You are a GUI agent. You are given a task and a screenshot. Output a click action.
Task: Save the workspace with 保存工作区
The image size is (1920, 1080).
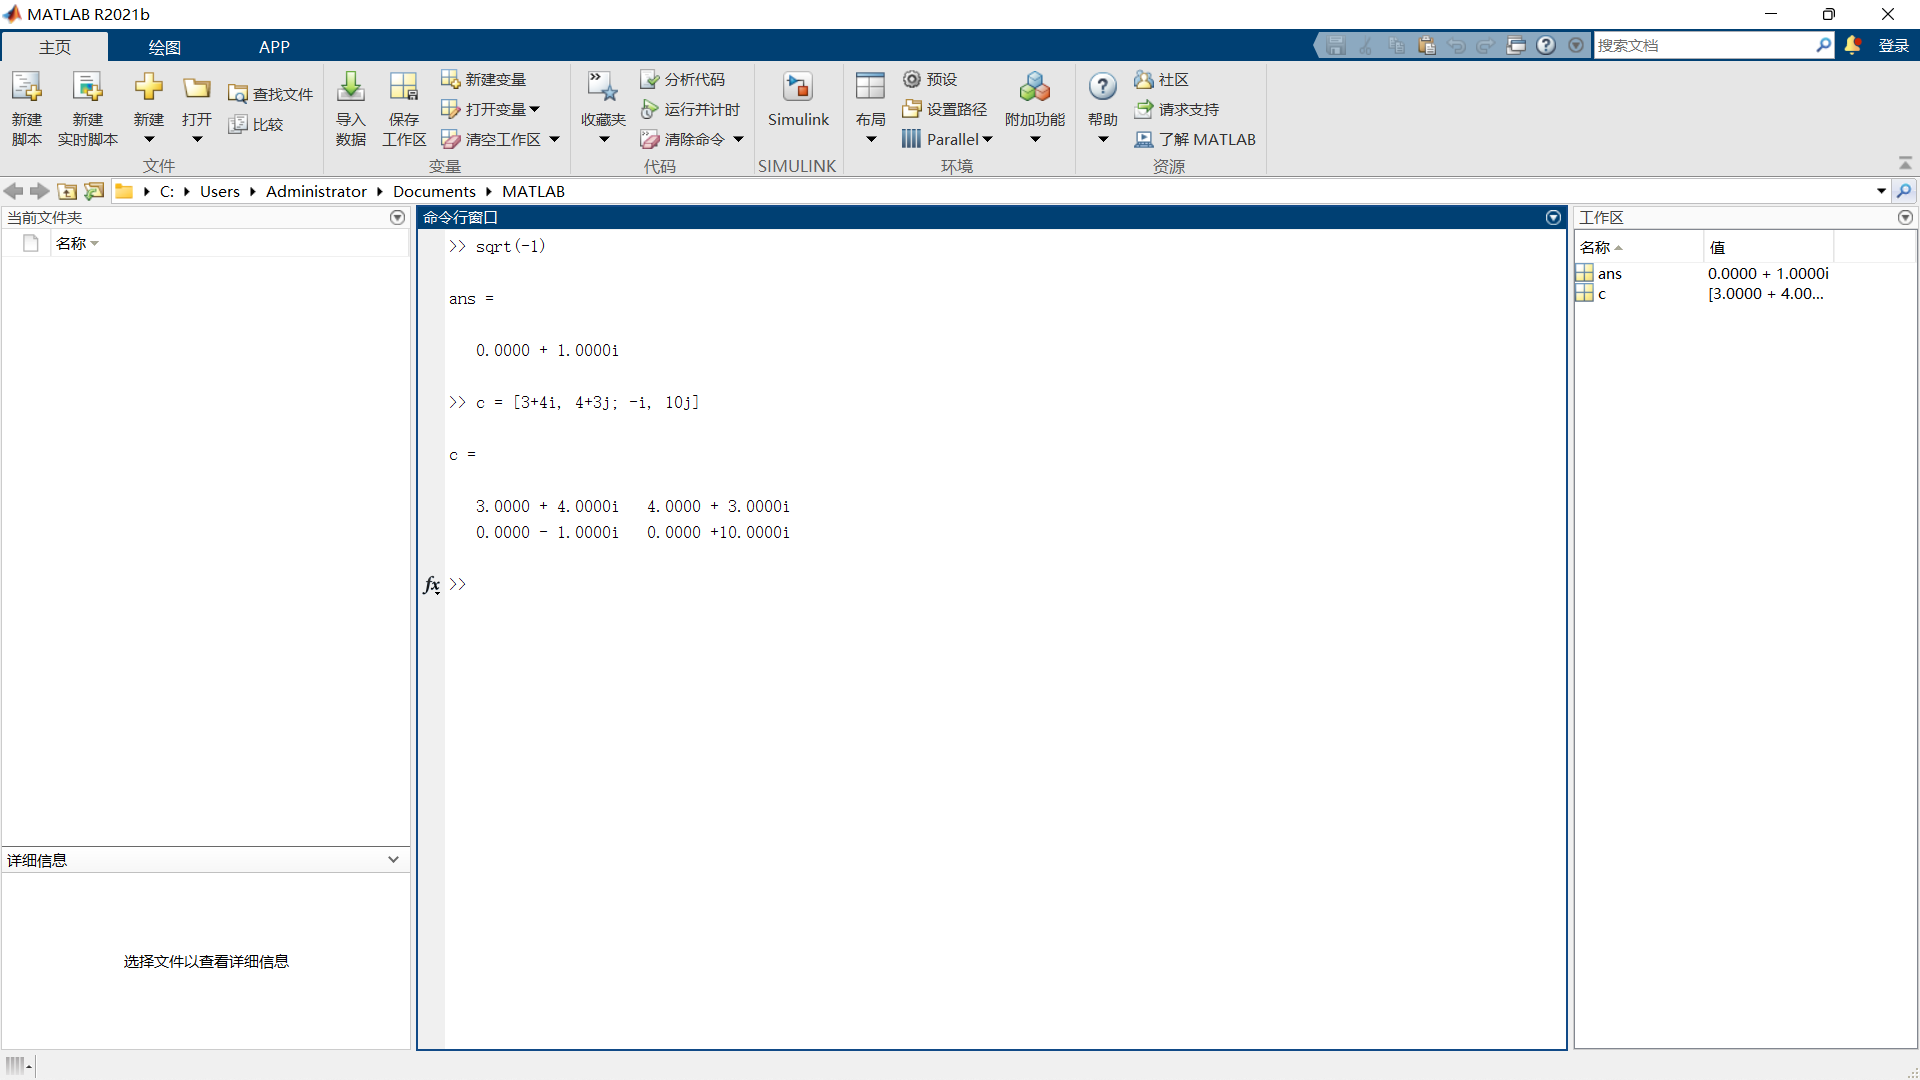404,108
